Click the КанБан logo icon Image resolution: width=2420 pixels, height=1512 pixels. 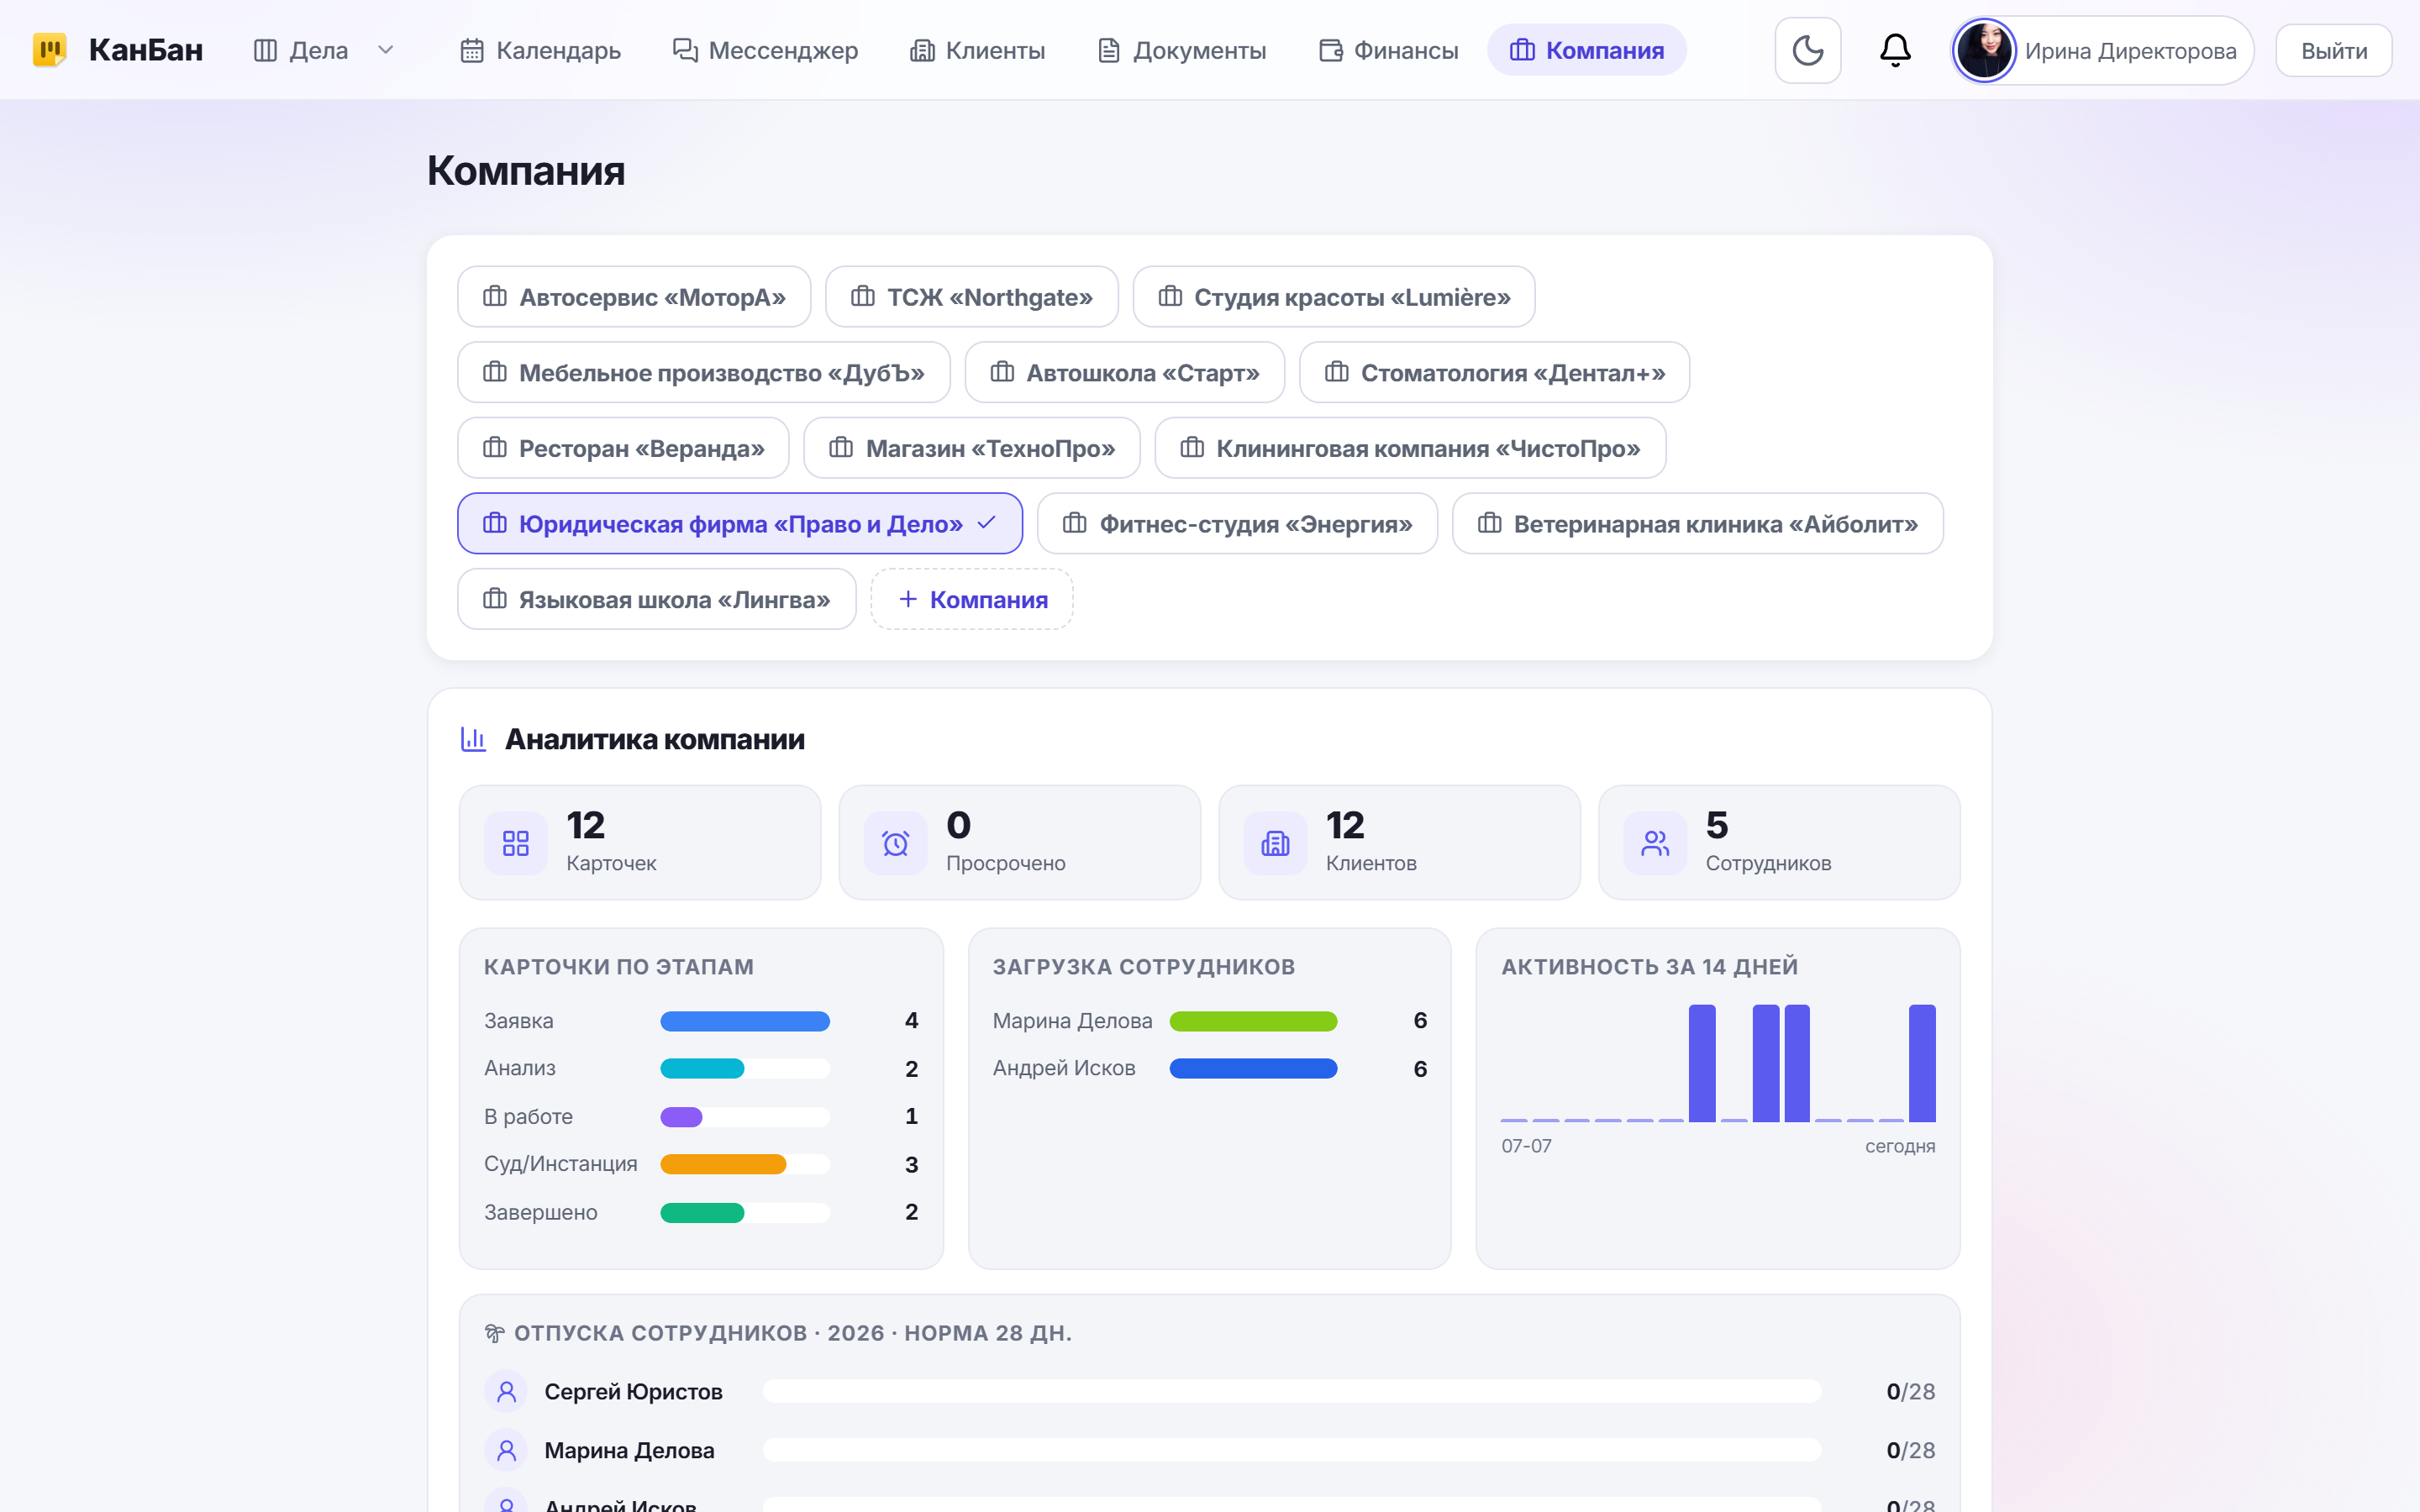pos(49,50)
